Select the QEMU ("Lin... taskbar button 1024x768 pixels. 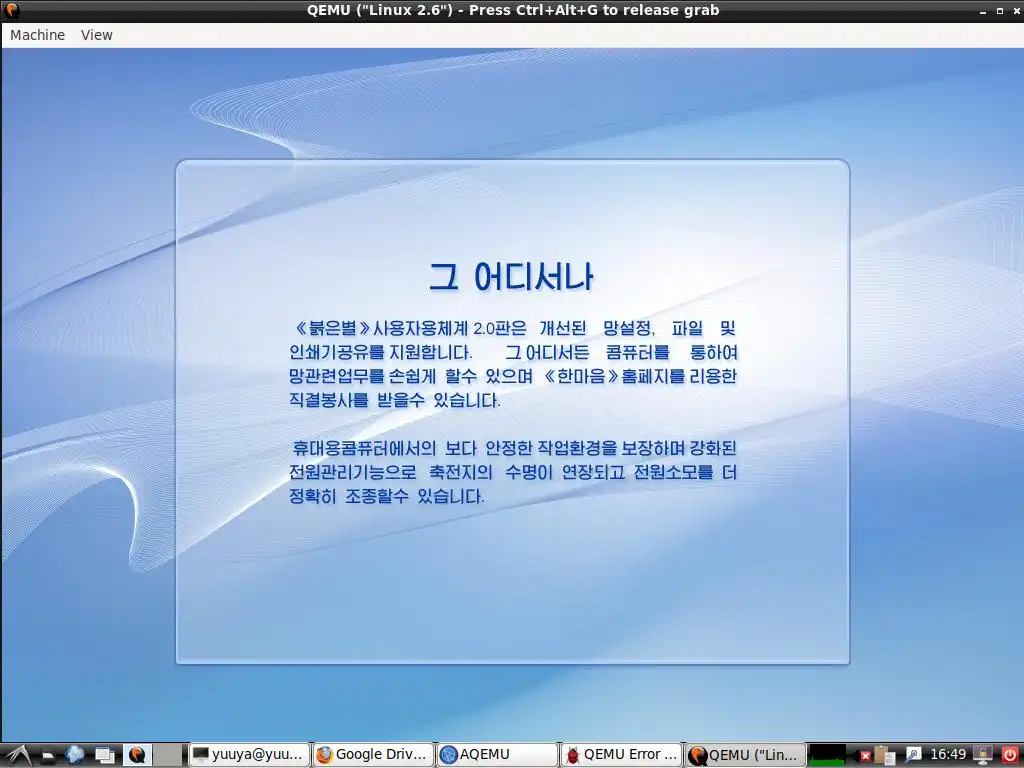[744, 755]
